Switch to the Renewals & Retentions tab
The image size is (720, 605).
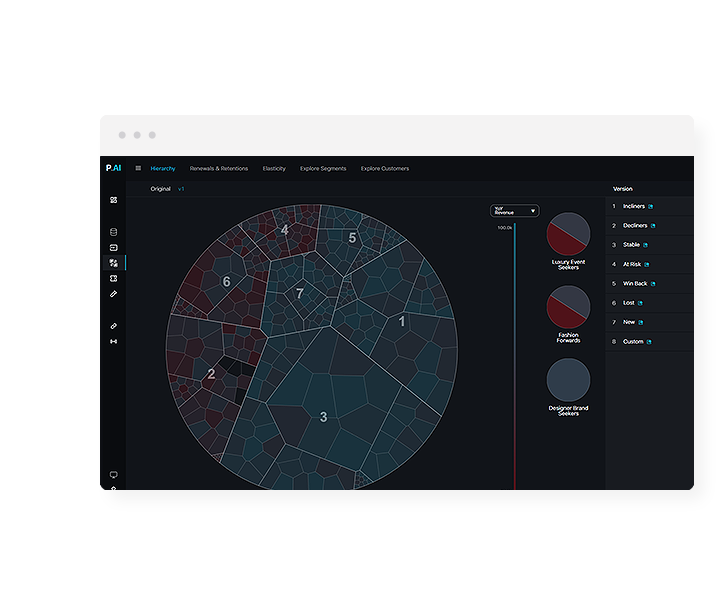point(219,168)
